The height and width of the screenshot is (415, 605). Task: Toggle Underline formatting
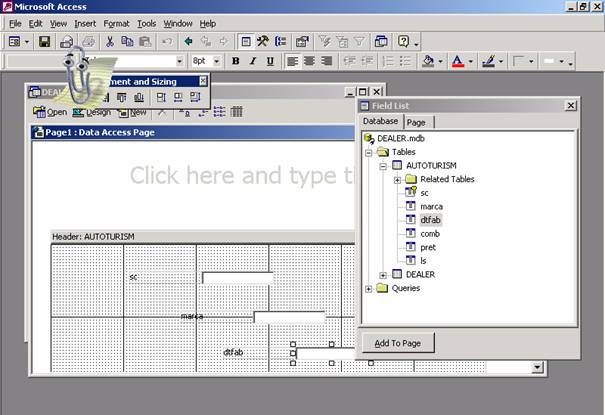tap(270, 61)
